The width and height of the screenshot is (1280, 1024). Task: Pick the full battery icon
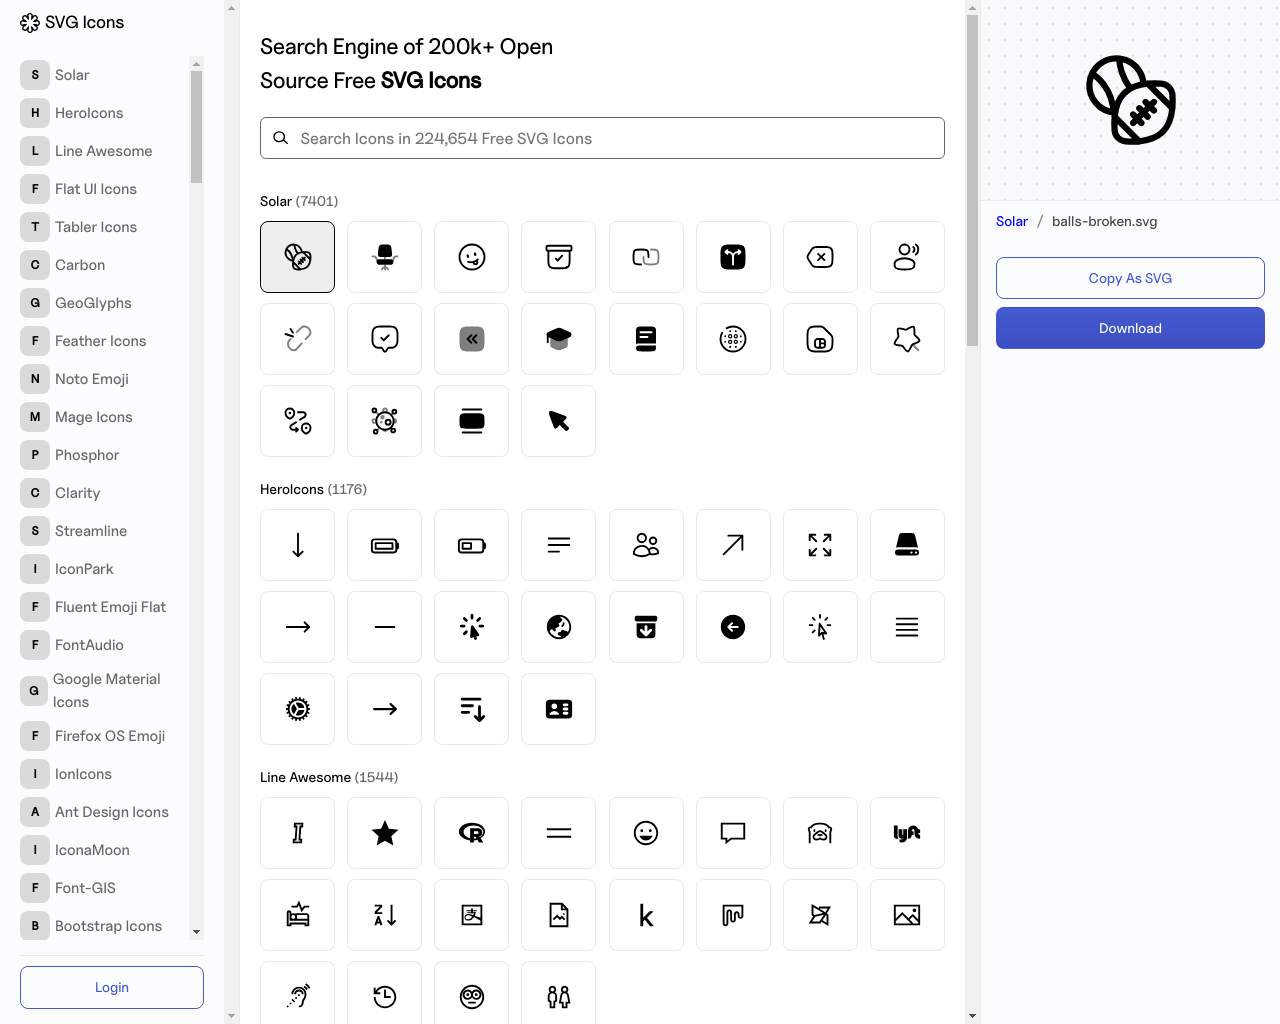[x=384, y=545]
